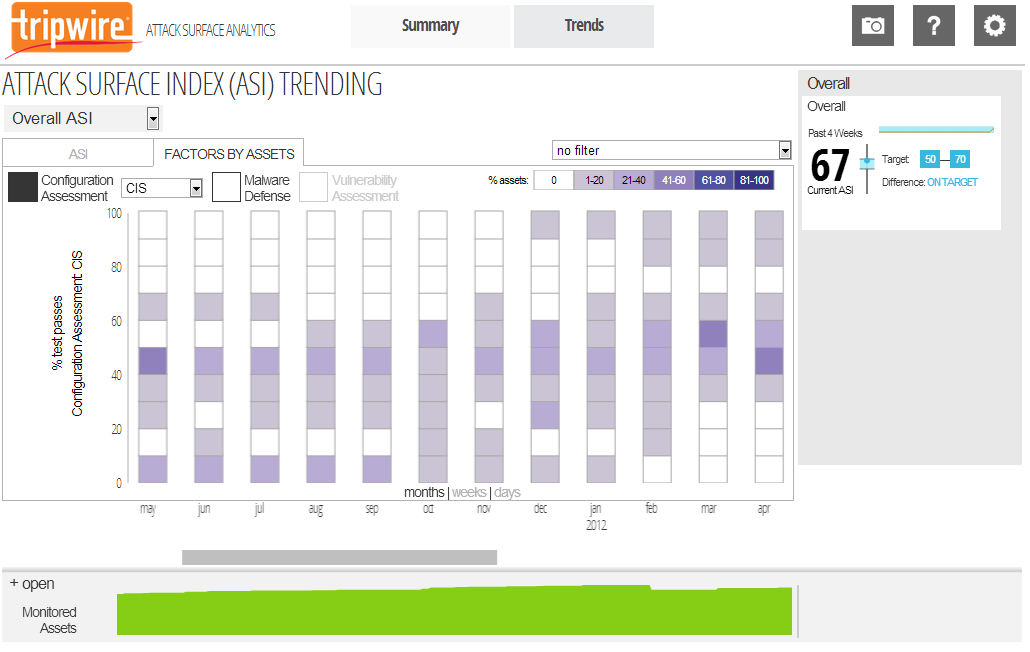
Task: Click the current ASI score 67
Action: [830, 165]
